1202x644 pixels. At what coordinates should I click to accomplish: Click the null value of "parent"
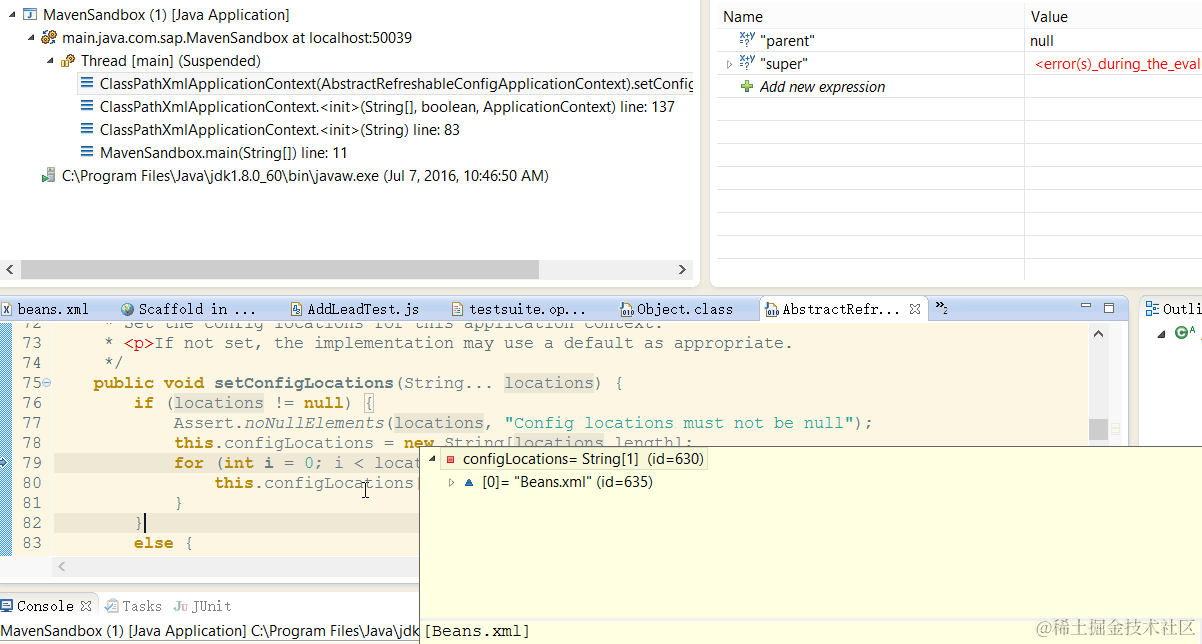1042,41
